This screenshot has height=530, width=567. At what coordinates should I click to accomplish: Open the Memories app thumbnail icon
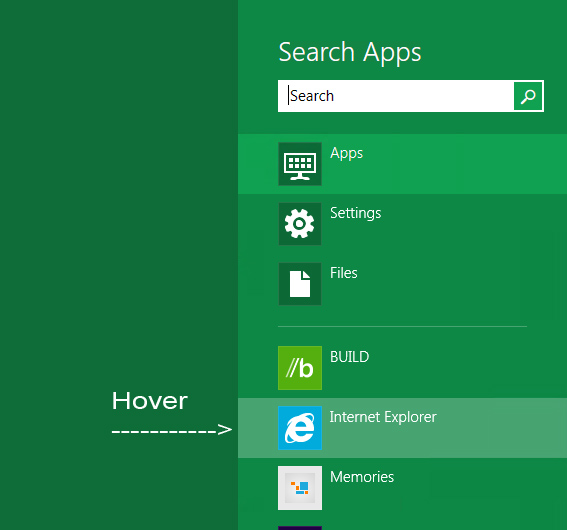click(300, 488)
